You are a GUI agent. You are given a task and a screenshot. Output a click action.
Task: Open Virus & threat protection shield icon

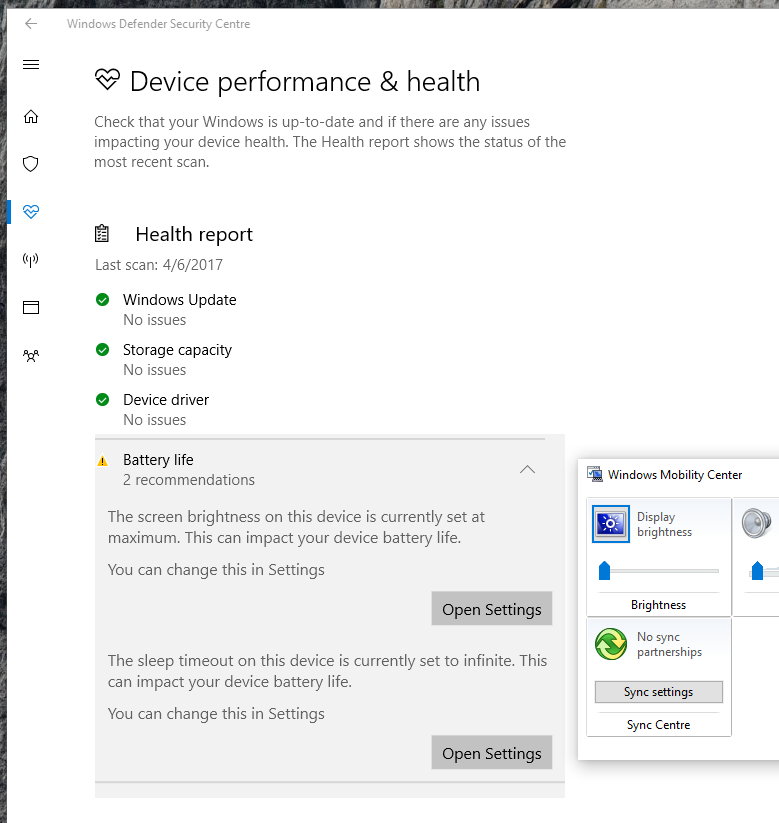pyautogui.click(x=31, y=164)
